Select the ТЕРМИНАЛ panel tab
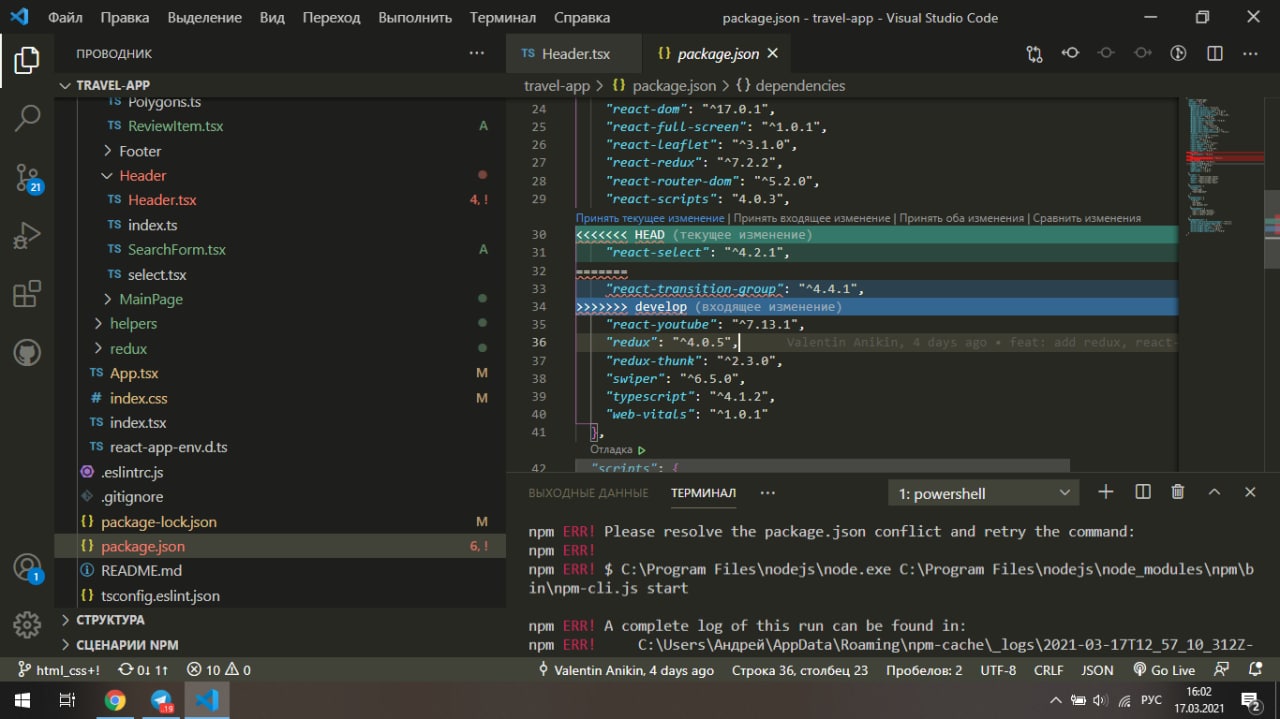Viewport: 1280px width, 719px height. pyautogui.click(x=703, y=493)
